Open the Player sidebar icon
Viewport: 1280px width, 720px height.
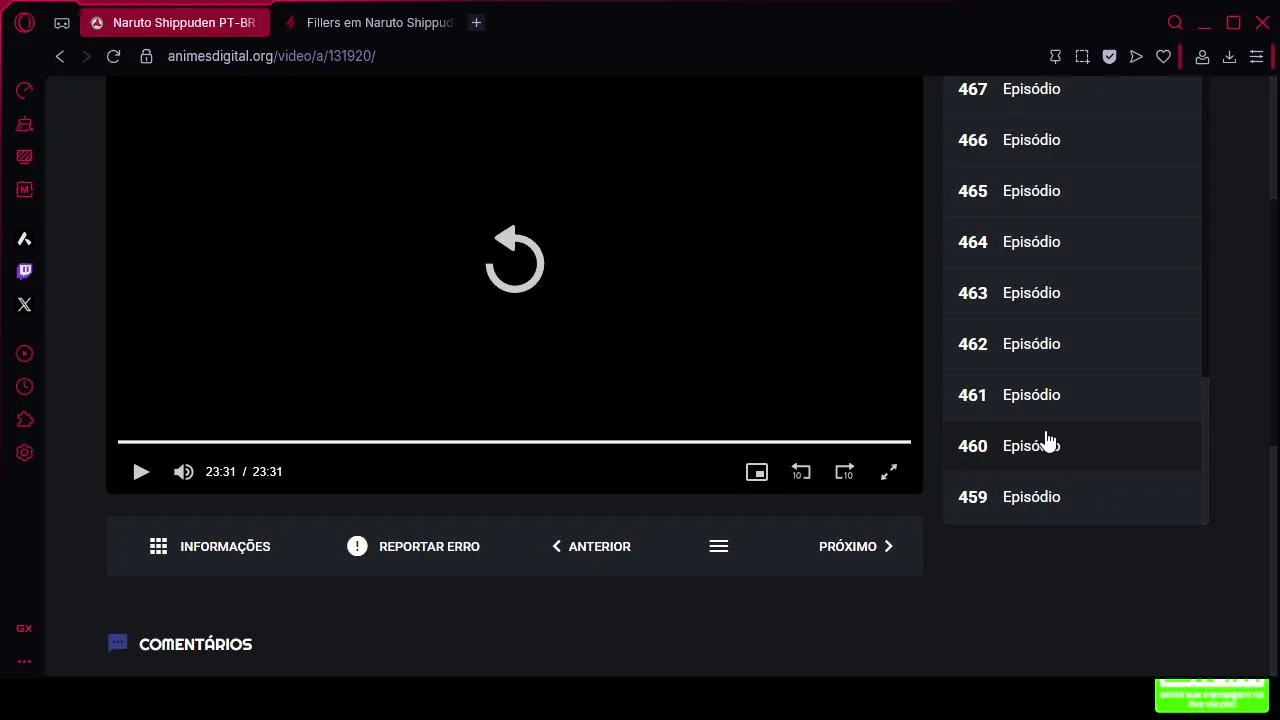(25, 354)
